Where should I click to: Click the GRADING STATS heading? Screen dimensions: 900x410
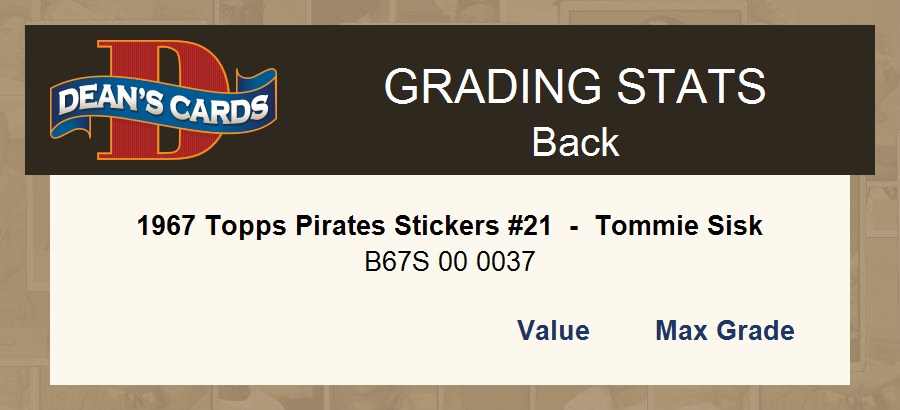(575, 87)
